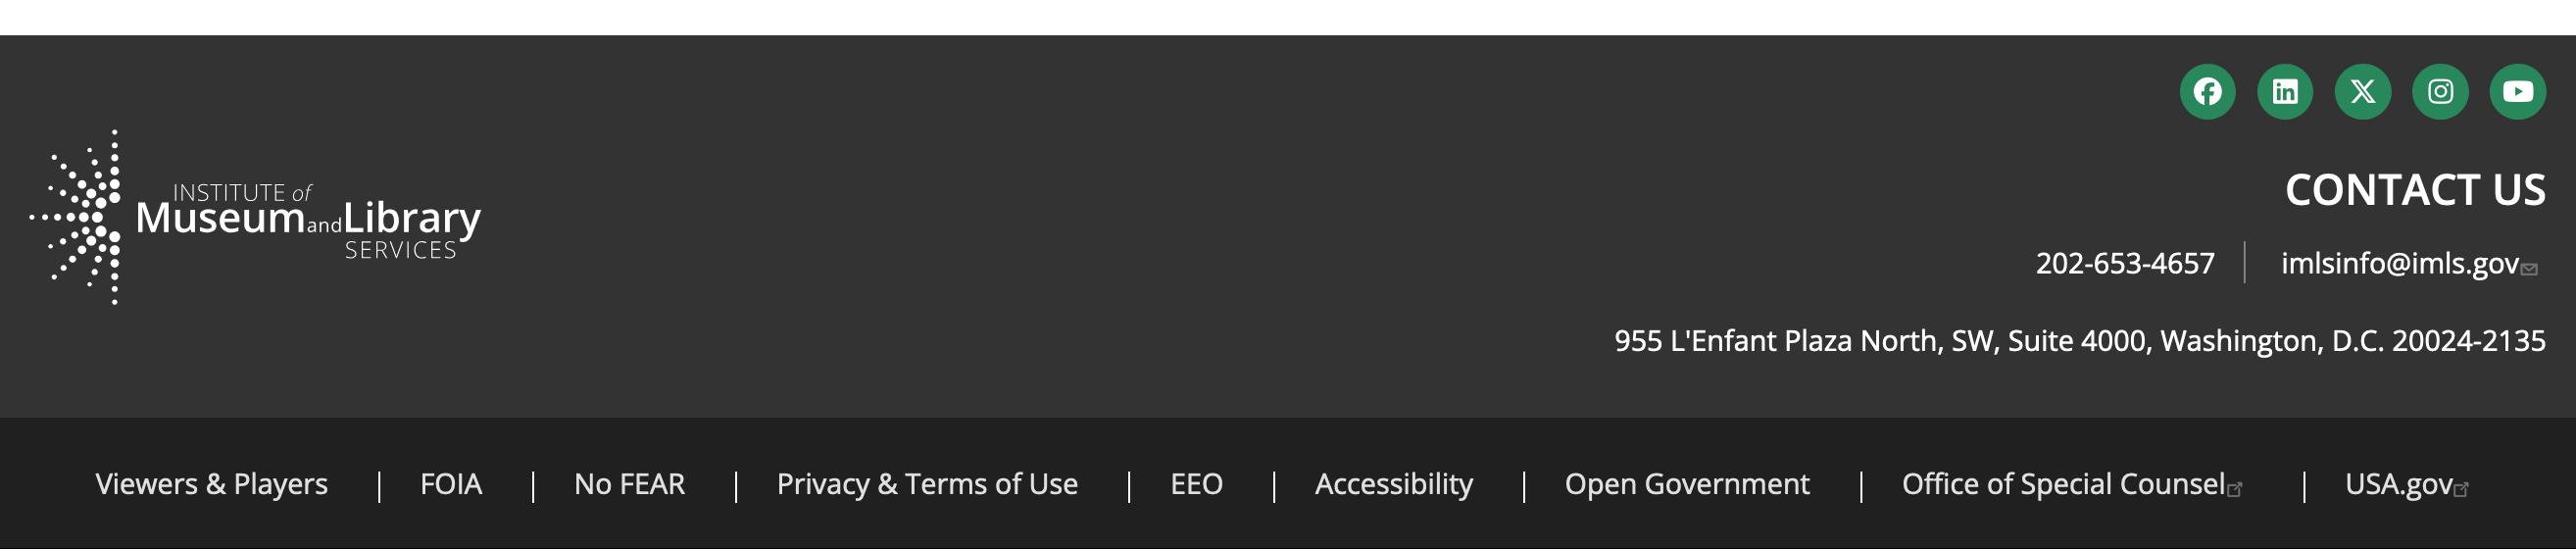Open the IMLS Facebook page icon

[2207, 92]
